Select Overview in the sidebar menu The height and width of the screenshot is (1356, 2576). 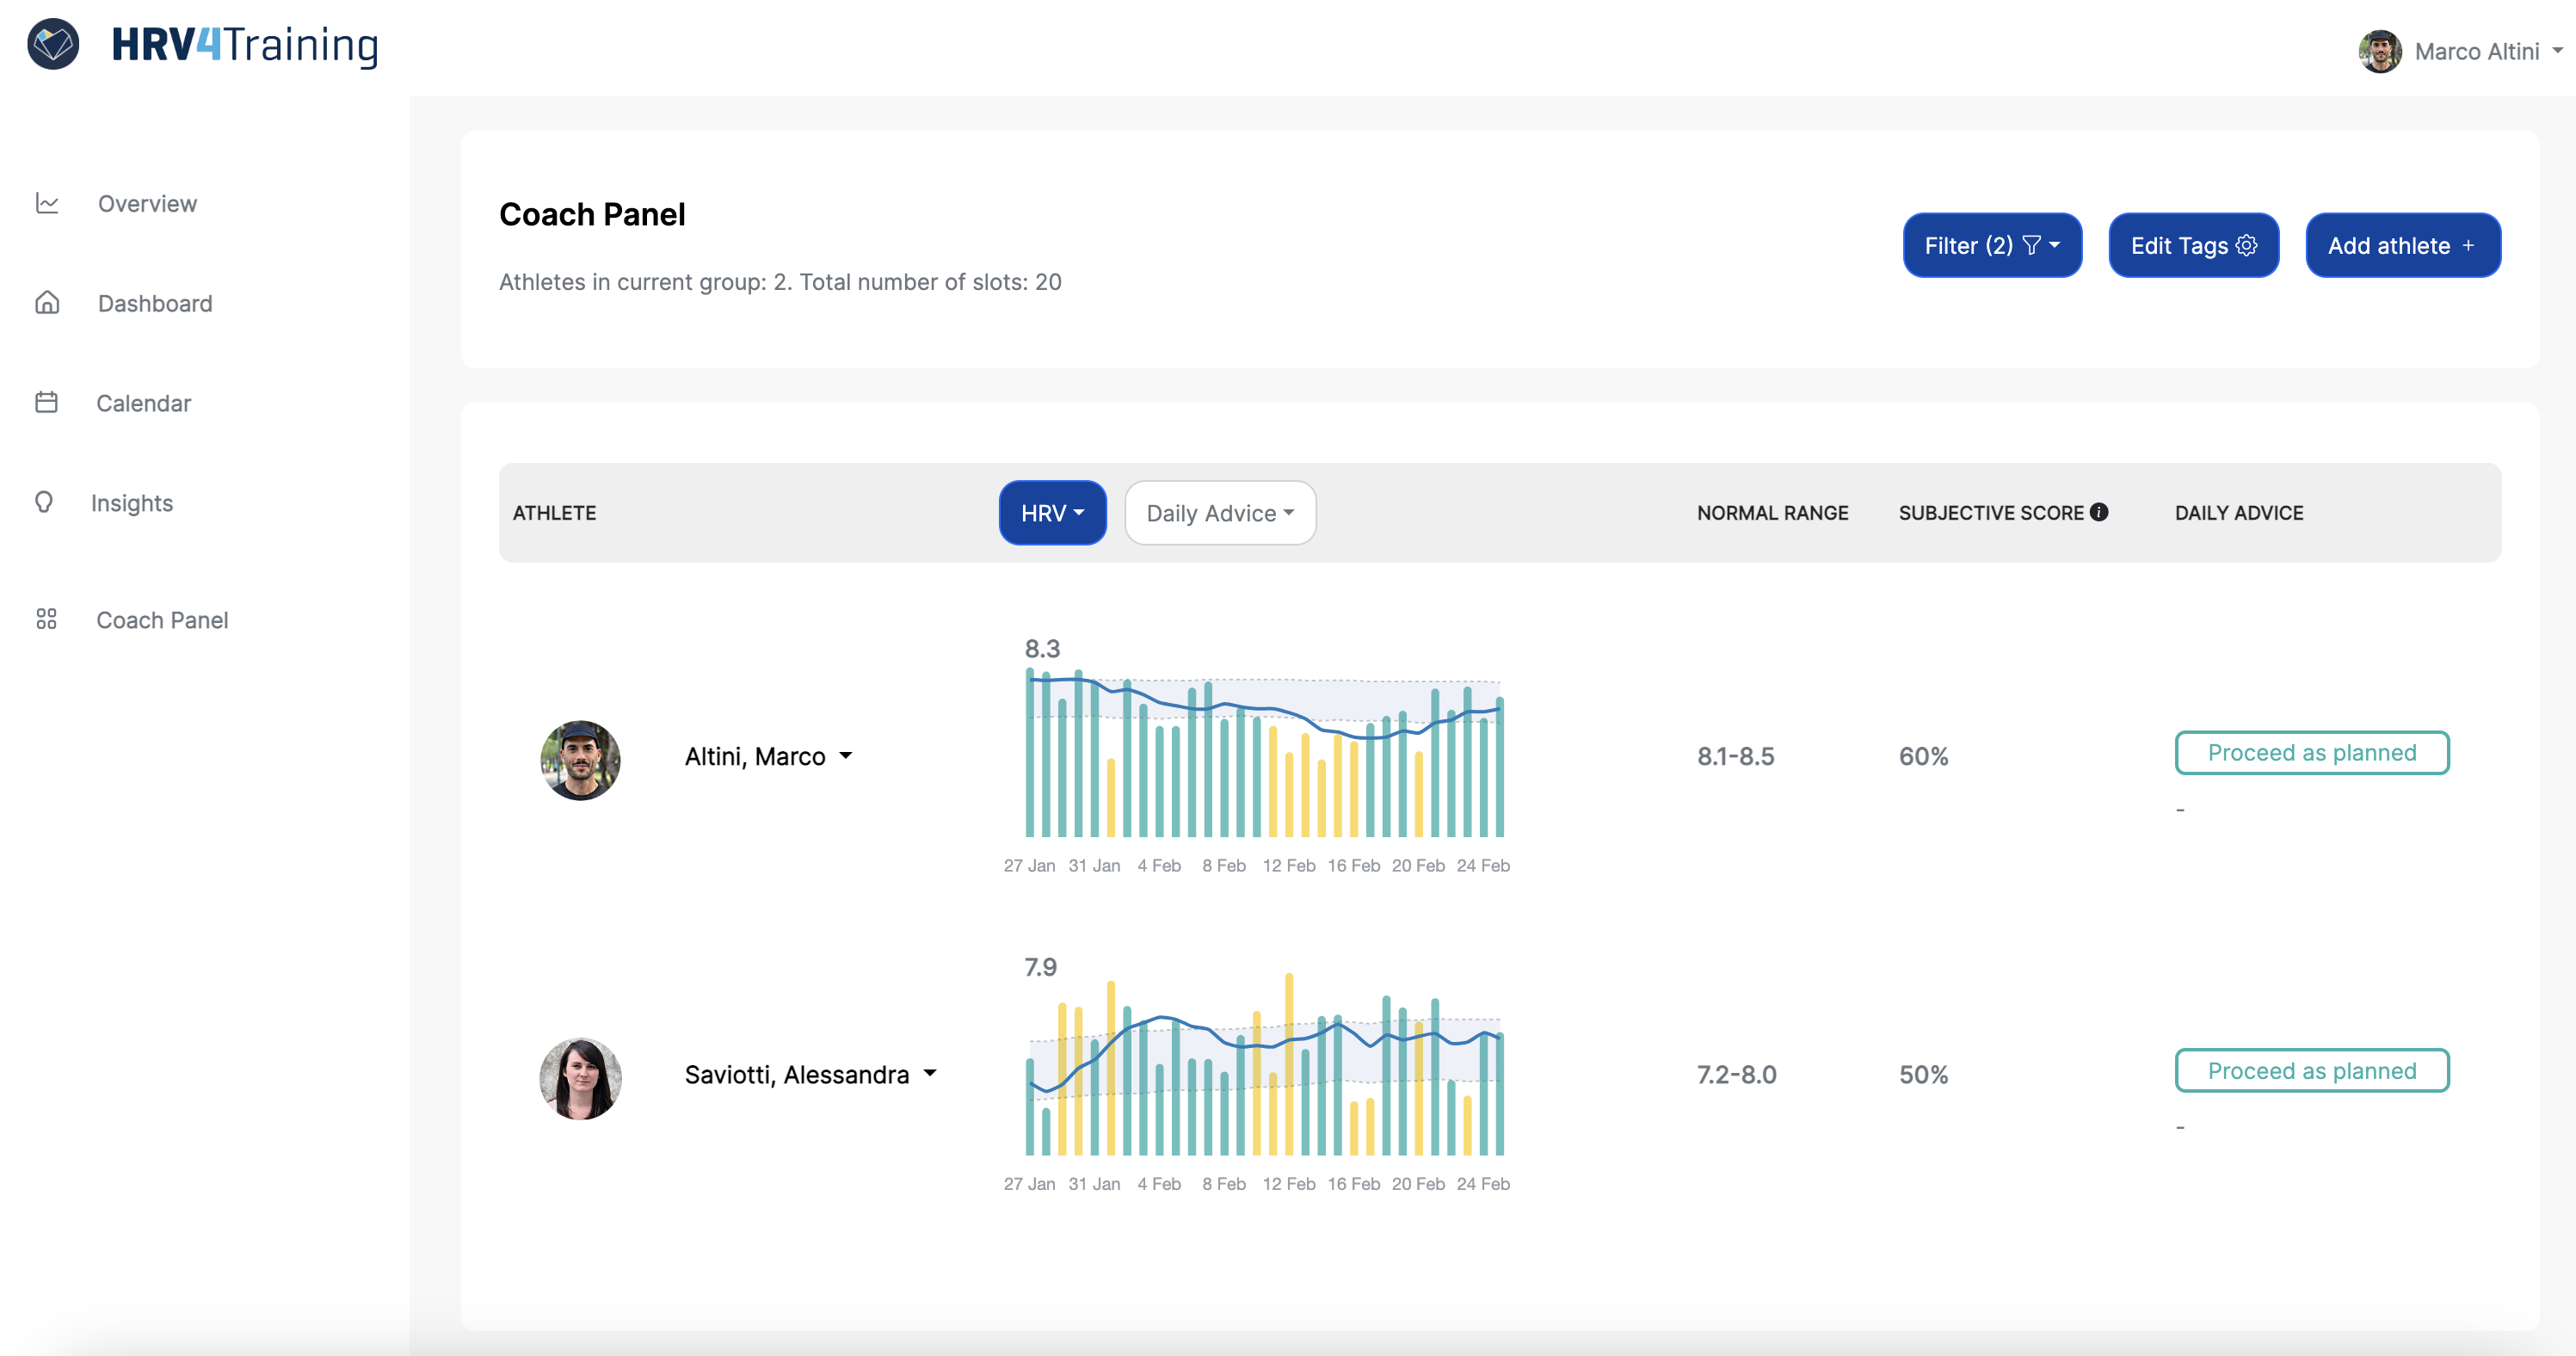tap(146, 203)
